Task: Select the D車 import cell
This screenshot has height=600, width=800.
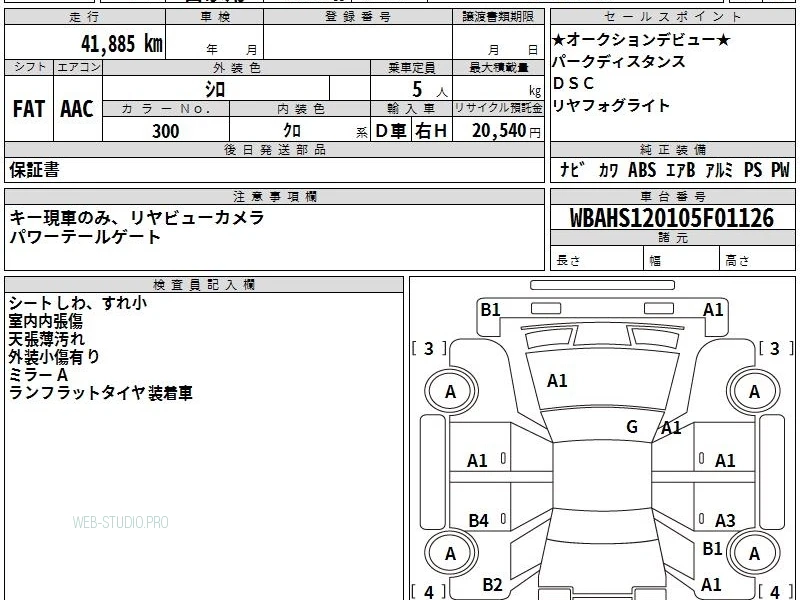Action: point(391,131)
